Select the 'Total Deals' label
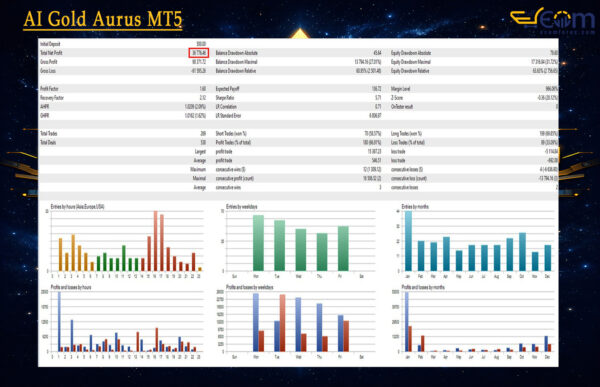Image resolution: width=600 pixels, height=387 pixels. [48, 142]
